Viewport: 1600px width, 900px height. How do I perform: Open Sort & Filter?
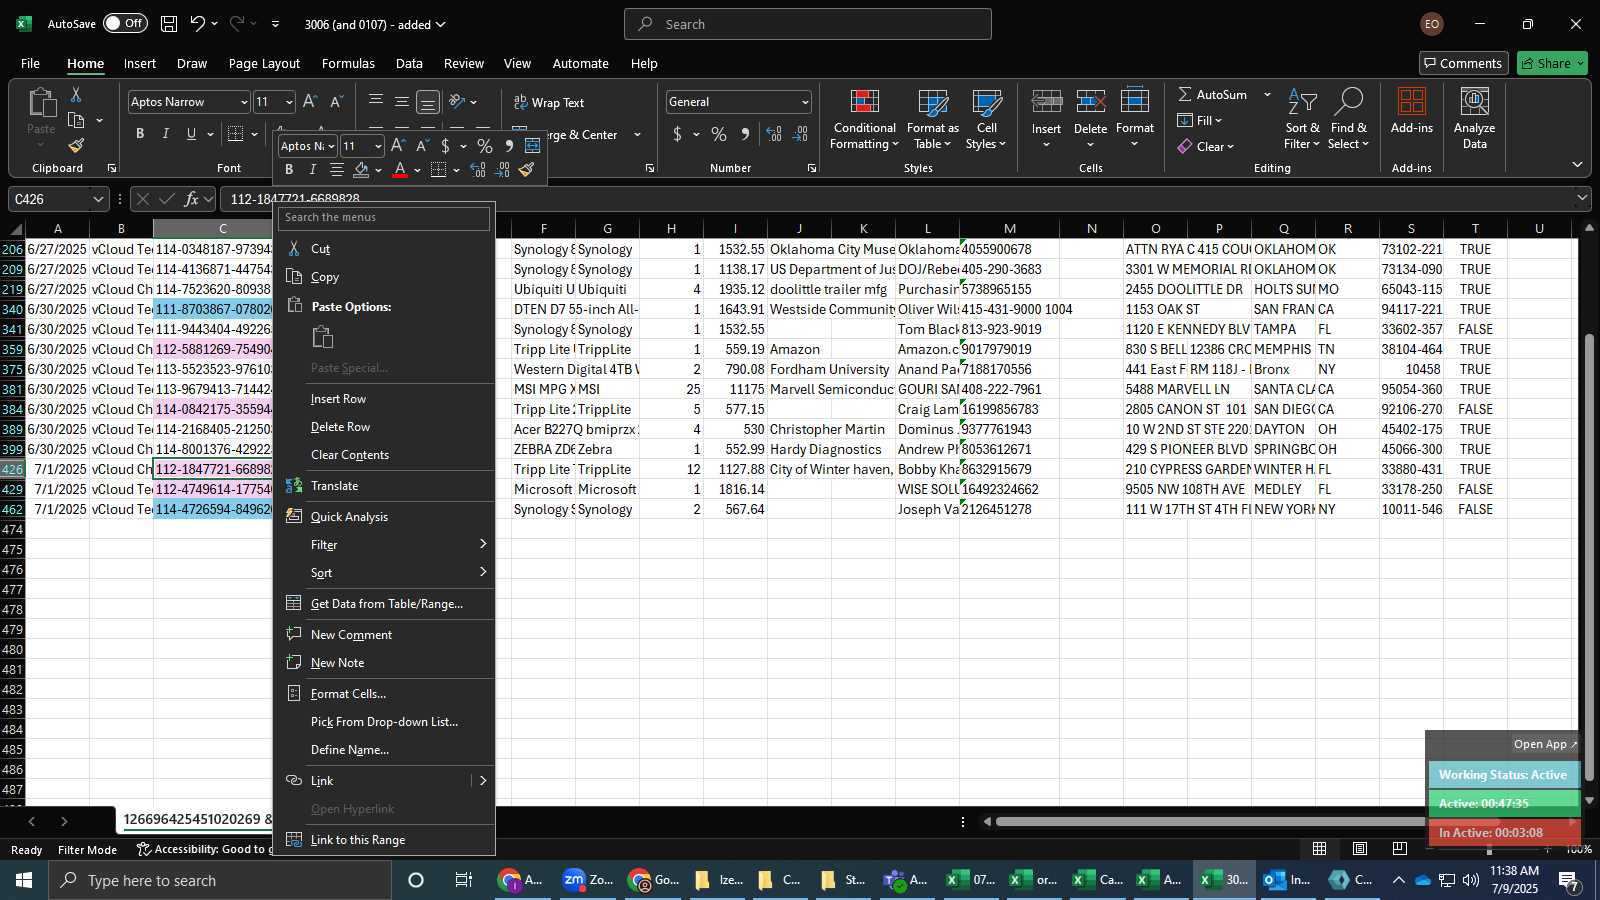pyautogui.click(x=1302, y=119)
